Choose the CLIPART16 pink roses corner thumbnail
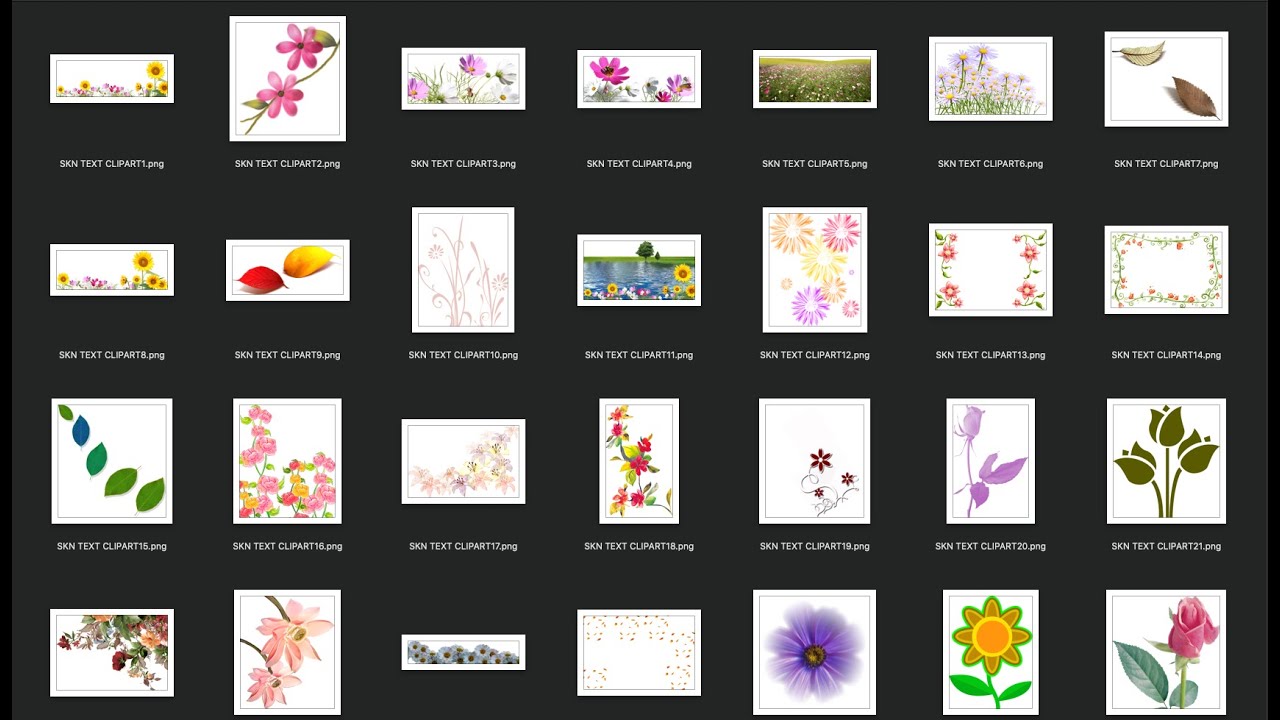The image size is (1280, 720). [x=288, y=461]
